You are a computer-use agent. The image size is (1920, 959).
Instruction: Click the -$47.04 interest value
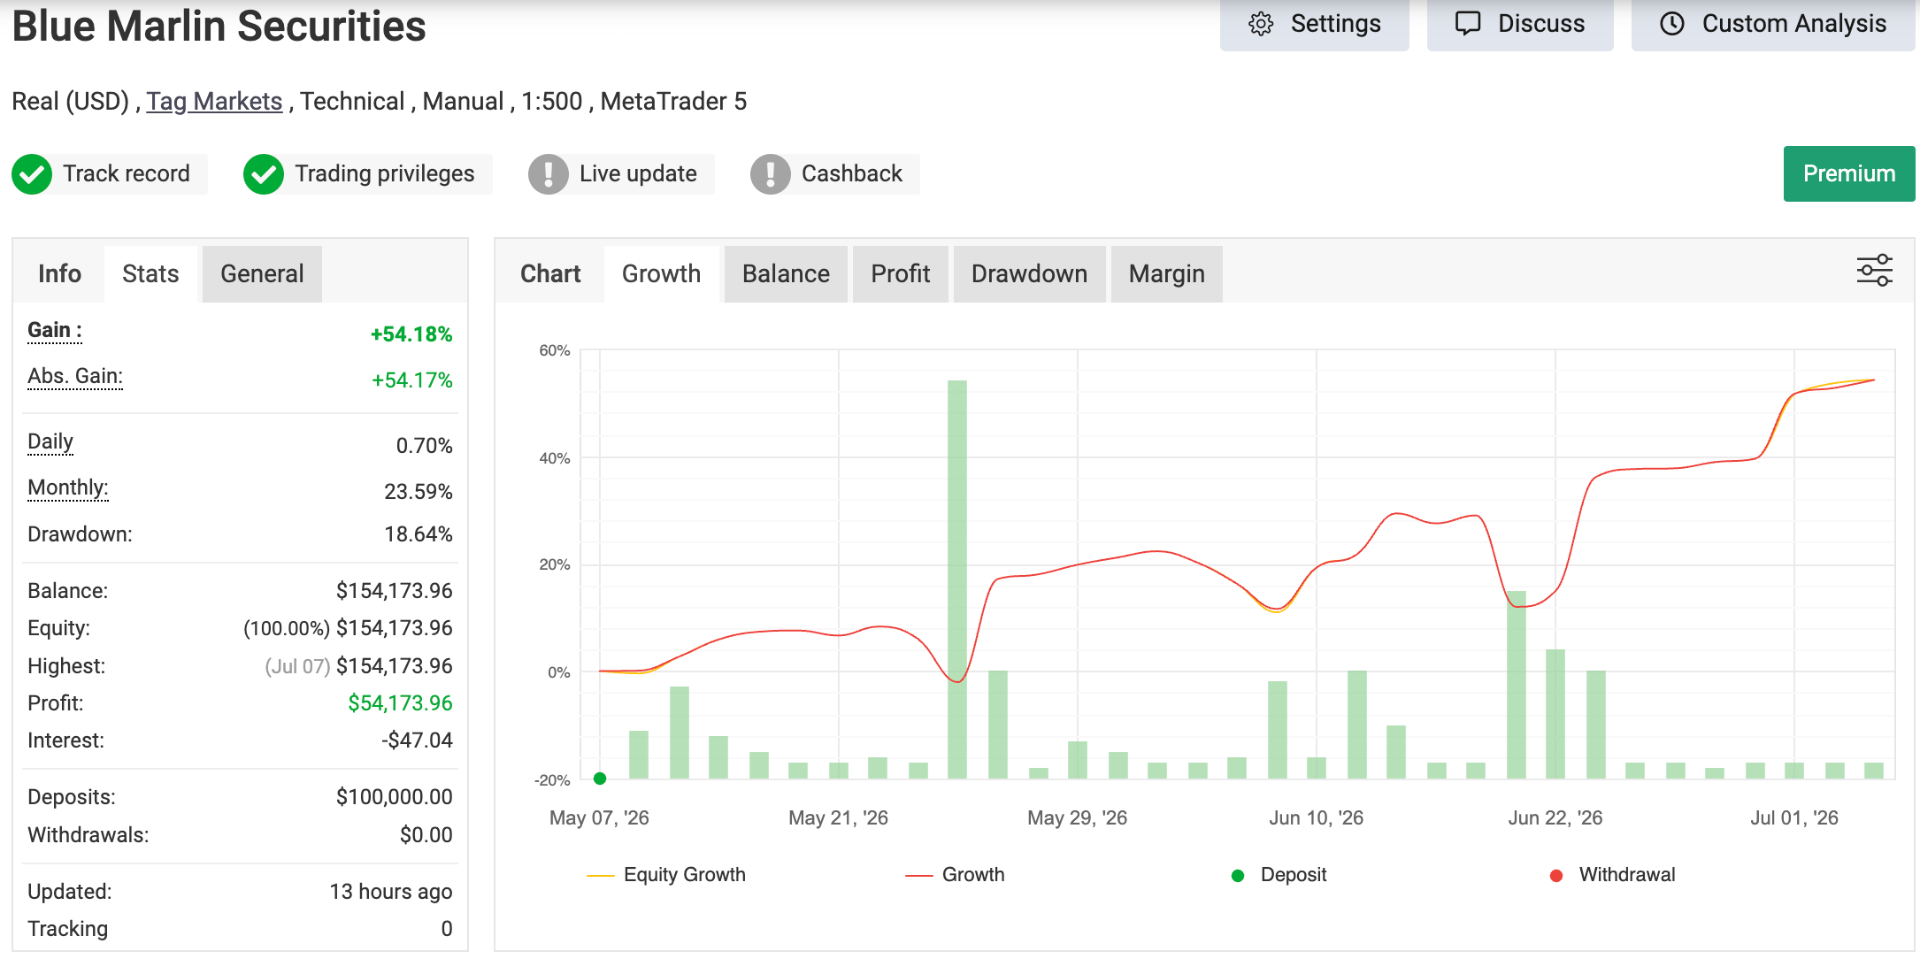click(x=417, y=741)
